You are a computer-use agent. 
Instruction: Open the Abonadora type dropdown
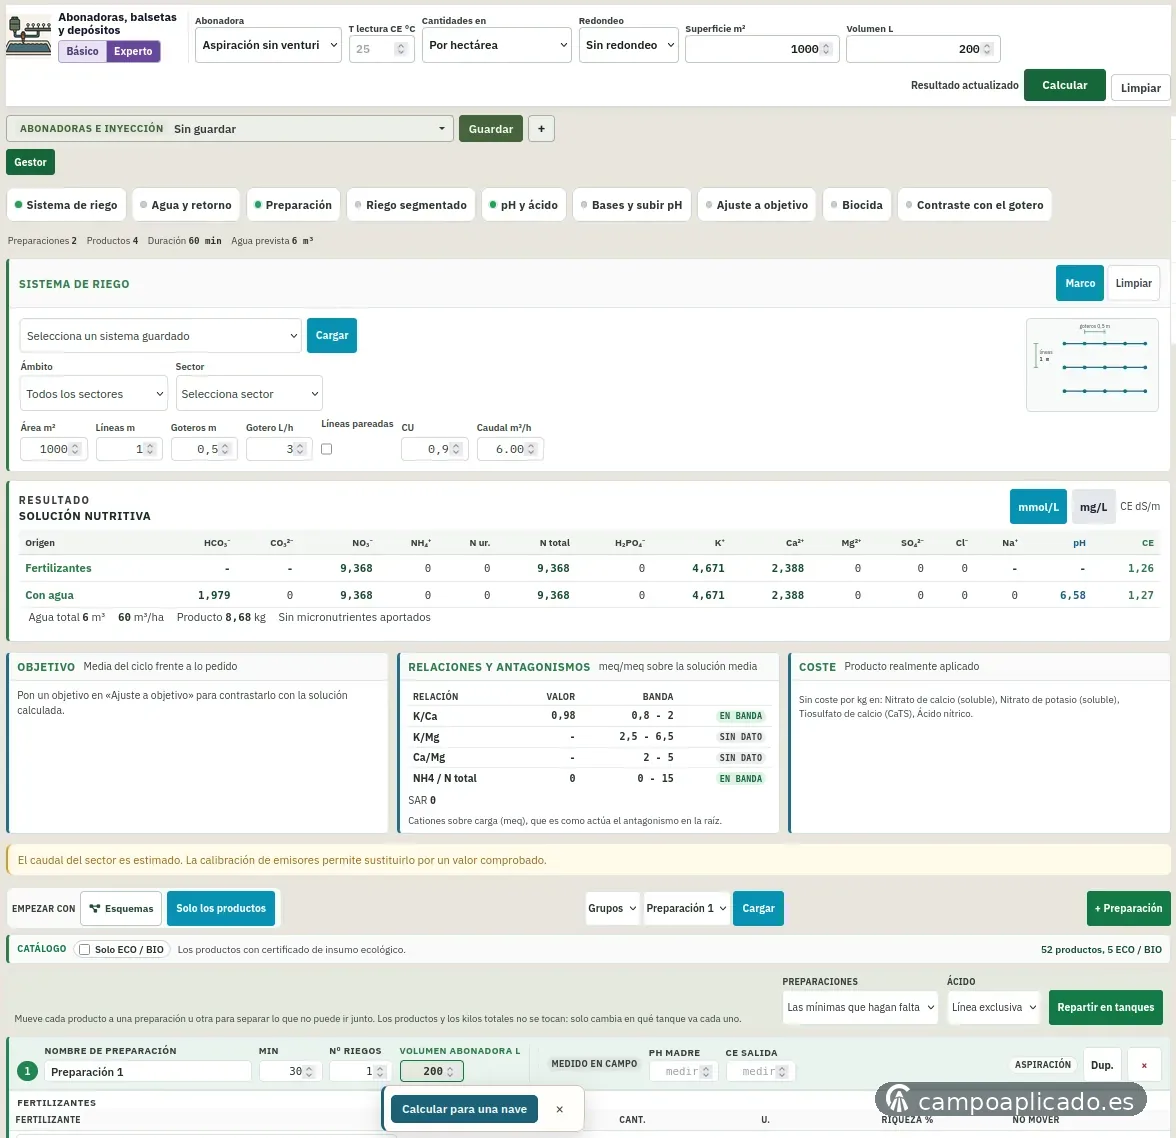click(268, 45)
